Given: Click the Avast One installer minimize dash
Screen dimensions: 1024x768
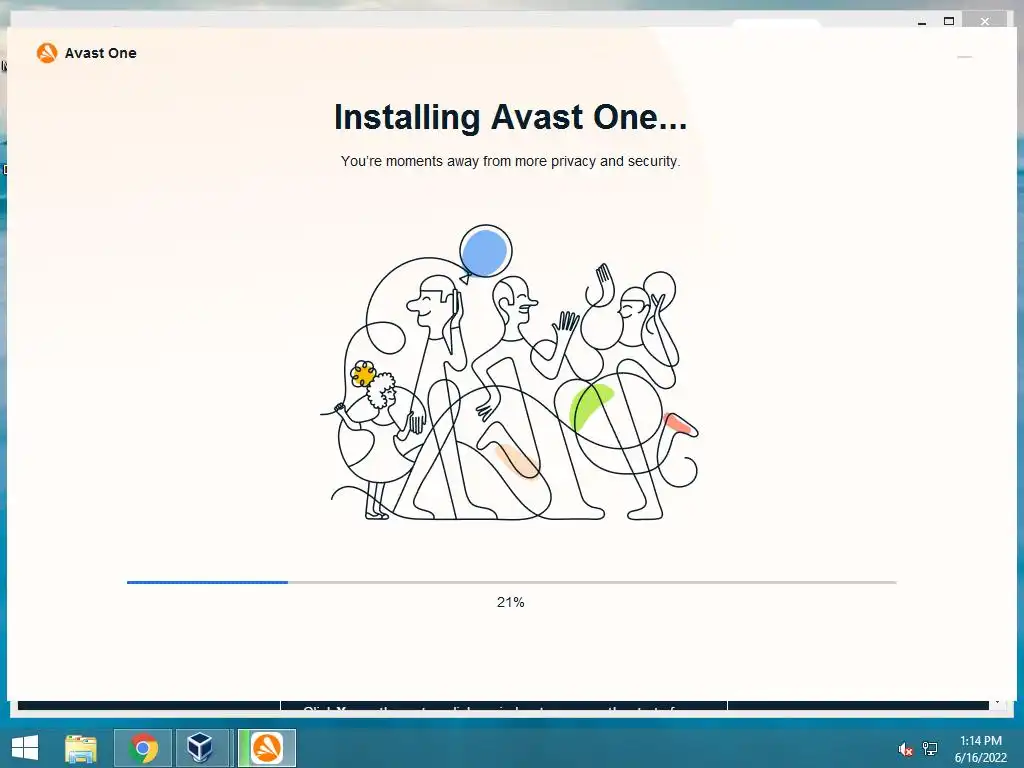Looking at the screenshot, I should tap(965, 57).
